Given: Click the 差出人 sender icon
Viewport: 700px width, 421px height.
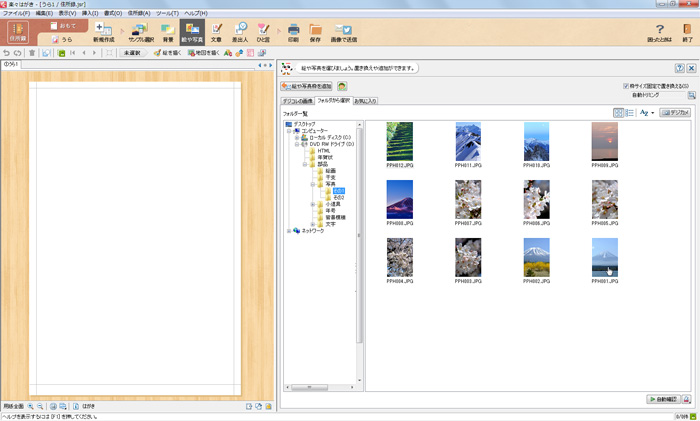Looking at the screenshot, I should (240, 32).
